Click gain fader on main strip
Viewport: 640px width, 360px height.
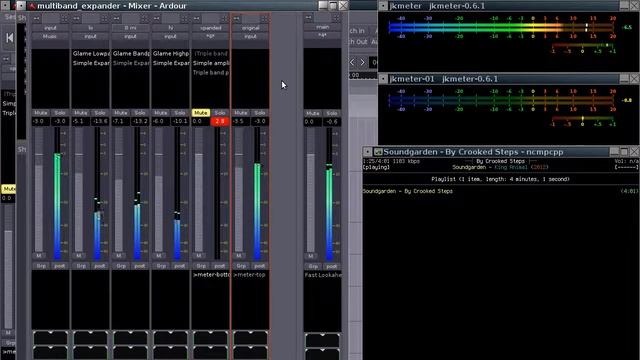pyautogui.click(x=311, y=190)
